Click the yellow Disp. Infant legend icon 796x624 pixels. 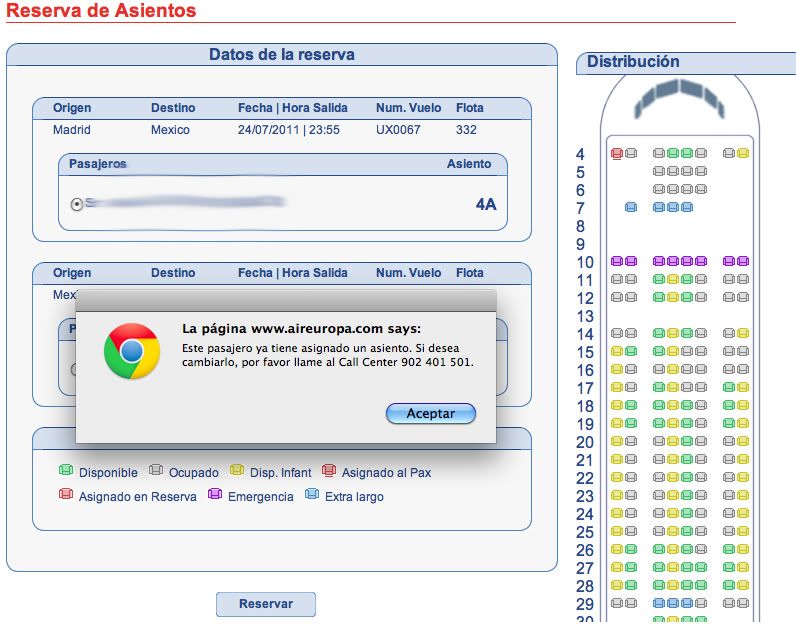(x=237, y=470)
